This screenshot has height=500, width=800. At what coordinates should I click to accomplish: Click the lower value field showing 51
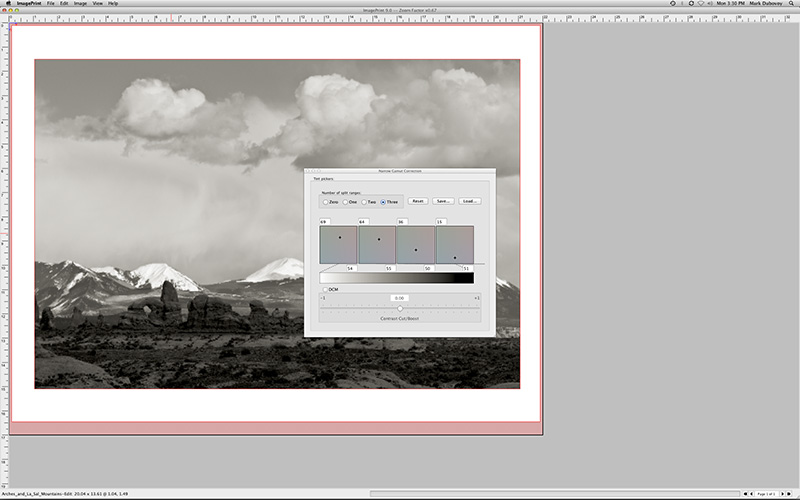(x=468, y=268)
